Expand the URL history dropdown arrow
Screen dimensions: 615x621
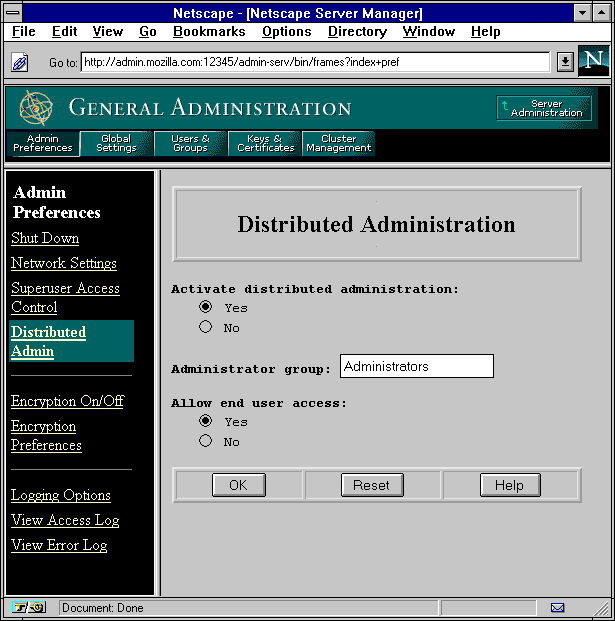(x=564, y=62)
